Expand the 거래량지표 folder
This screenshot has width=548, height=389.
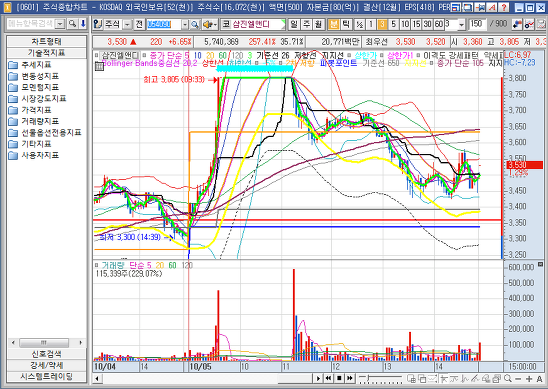point(34,121)
